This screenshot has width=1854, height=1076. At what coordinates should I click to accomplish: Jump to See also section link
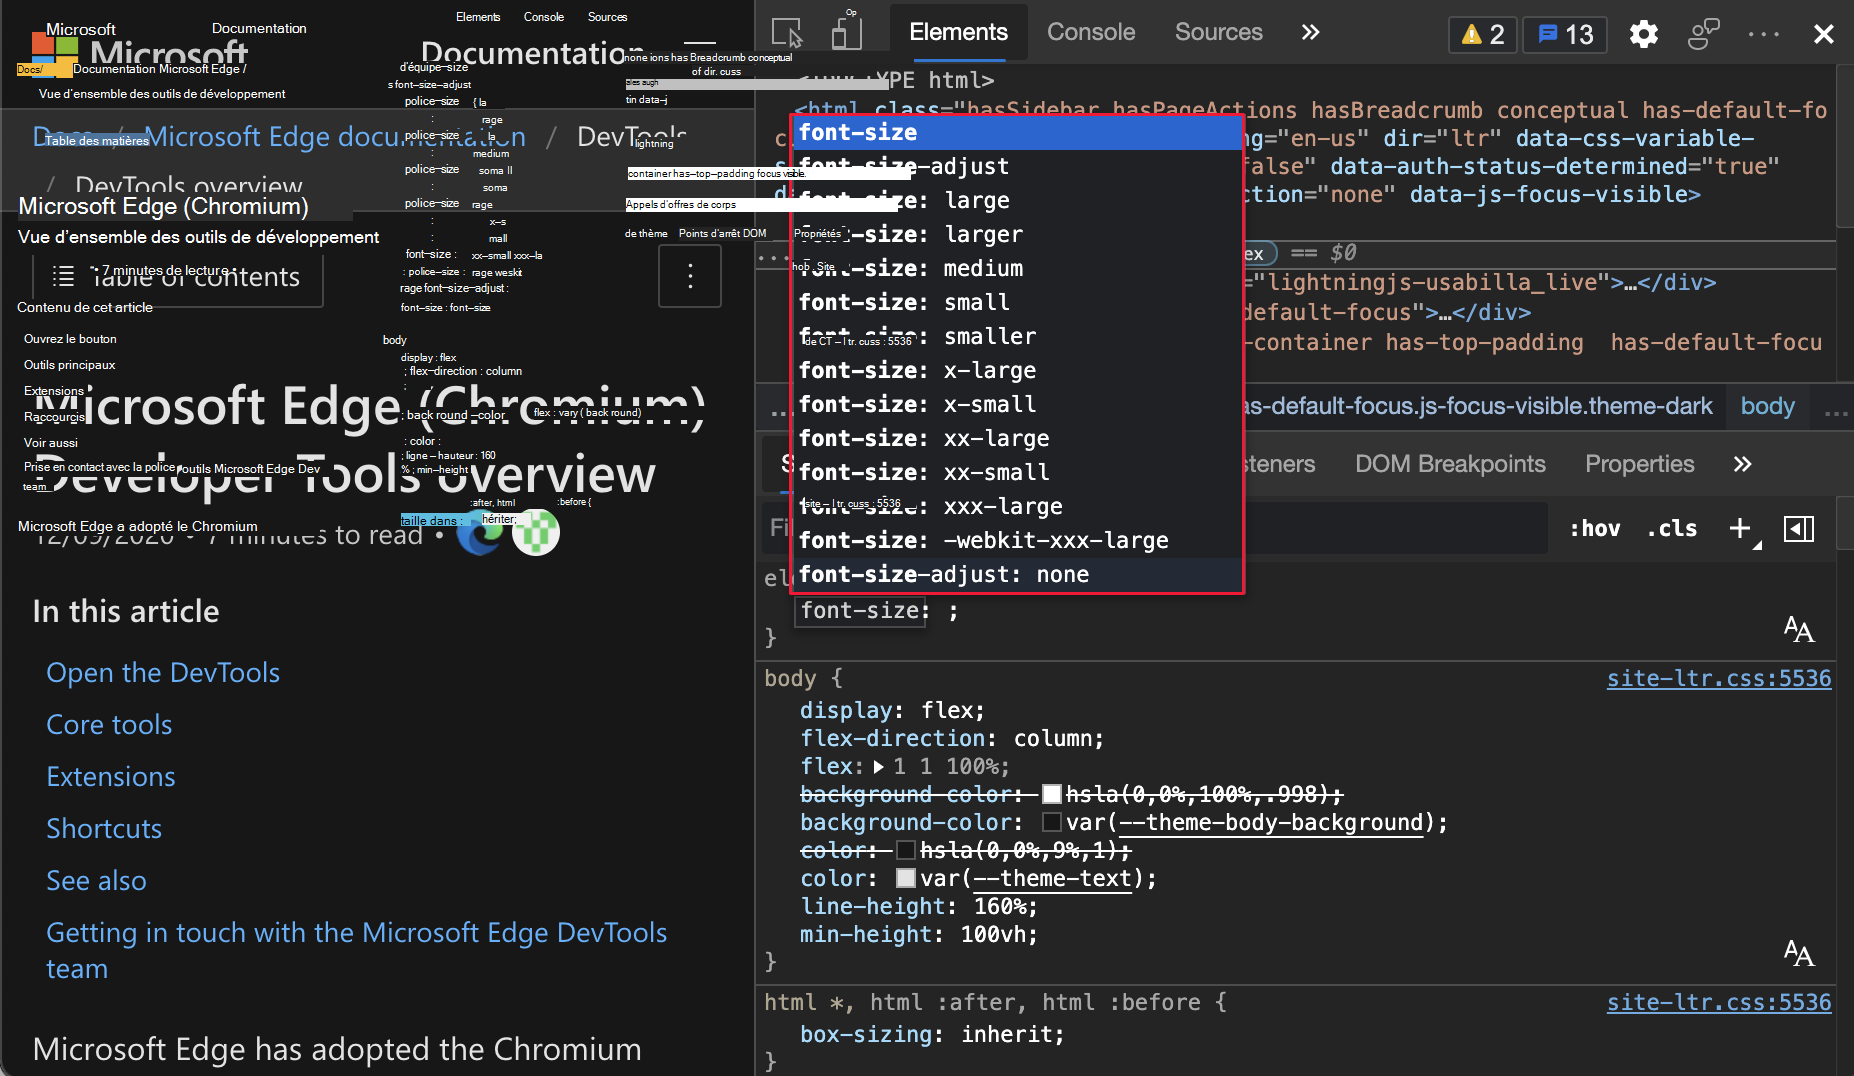(96, 881)
